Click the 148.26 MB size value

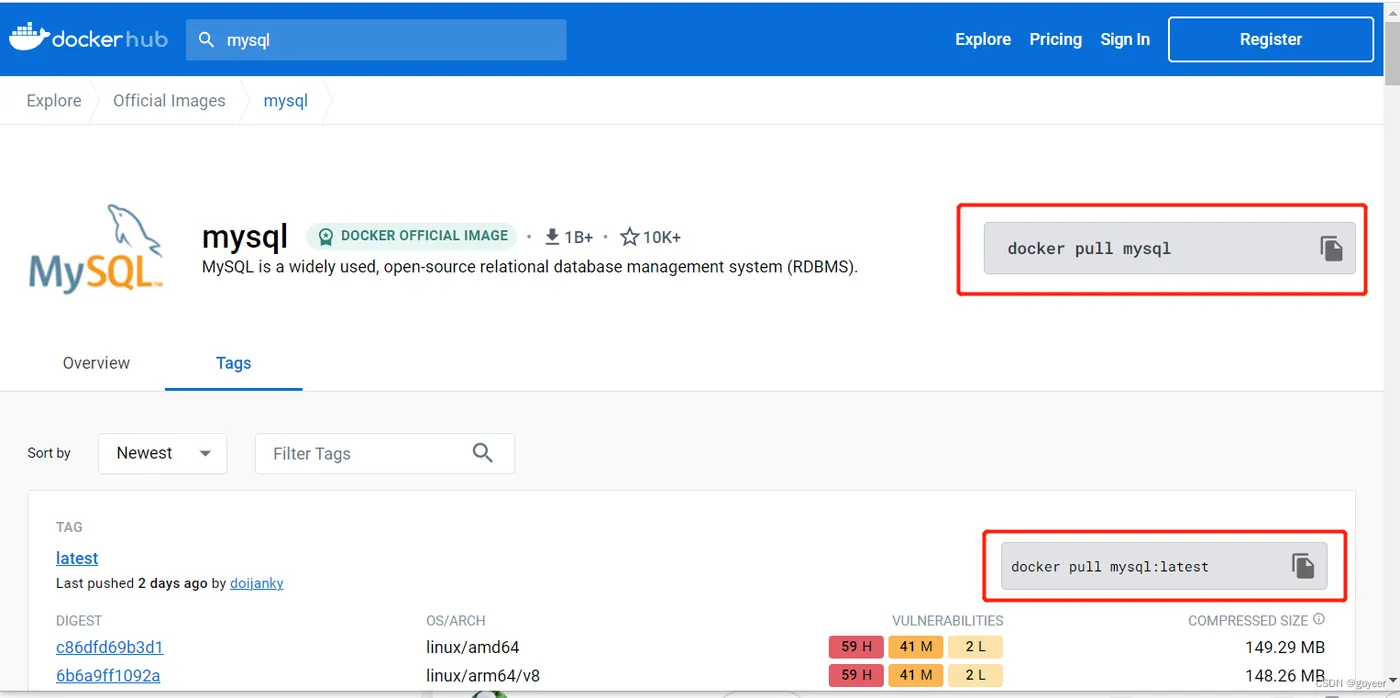coord(1285,675)
